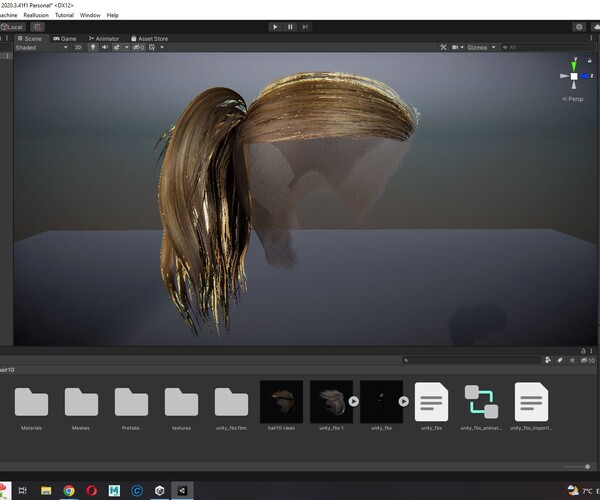600x500 pixels.
Task: Open File Explorer from taskbar
Action: 46,490
